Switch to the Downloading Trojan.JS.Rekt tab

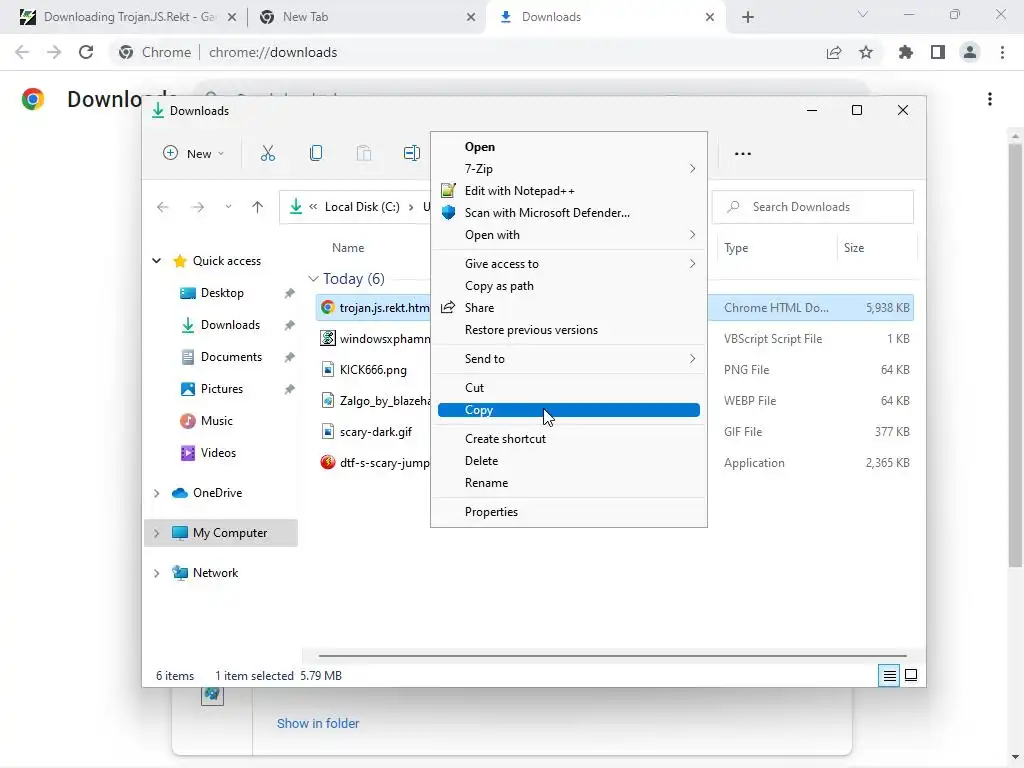[127, 17]
